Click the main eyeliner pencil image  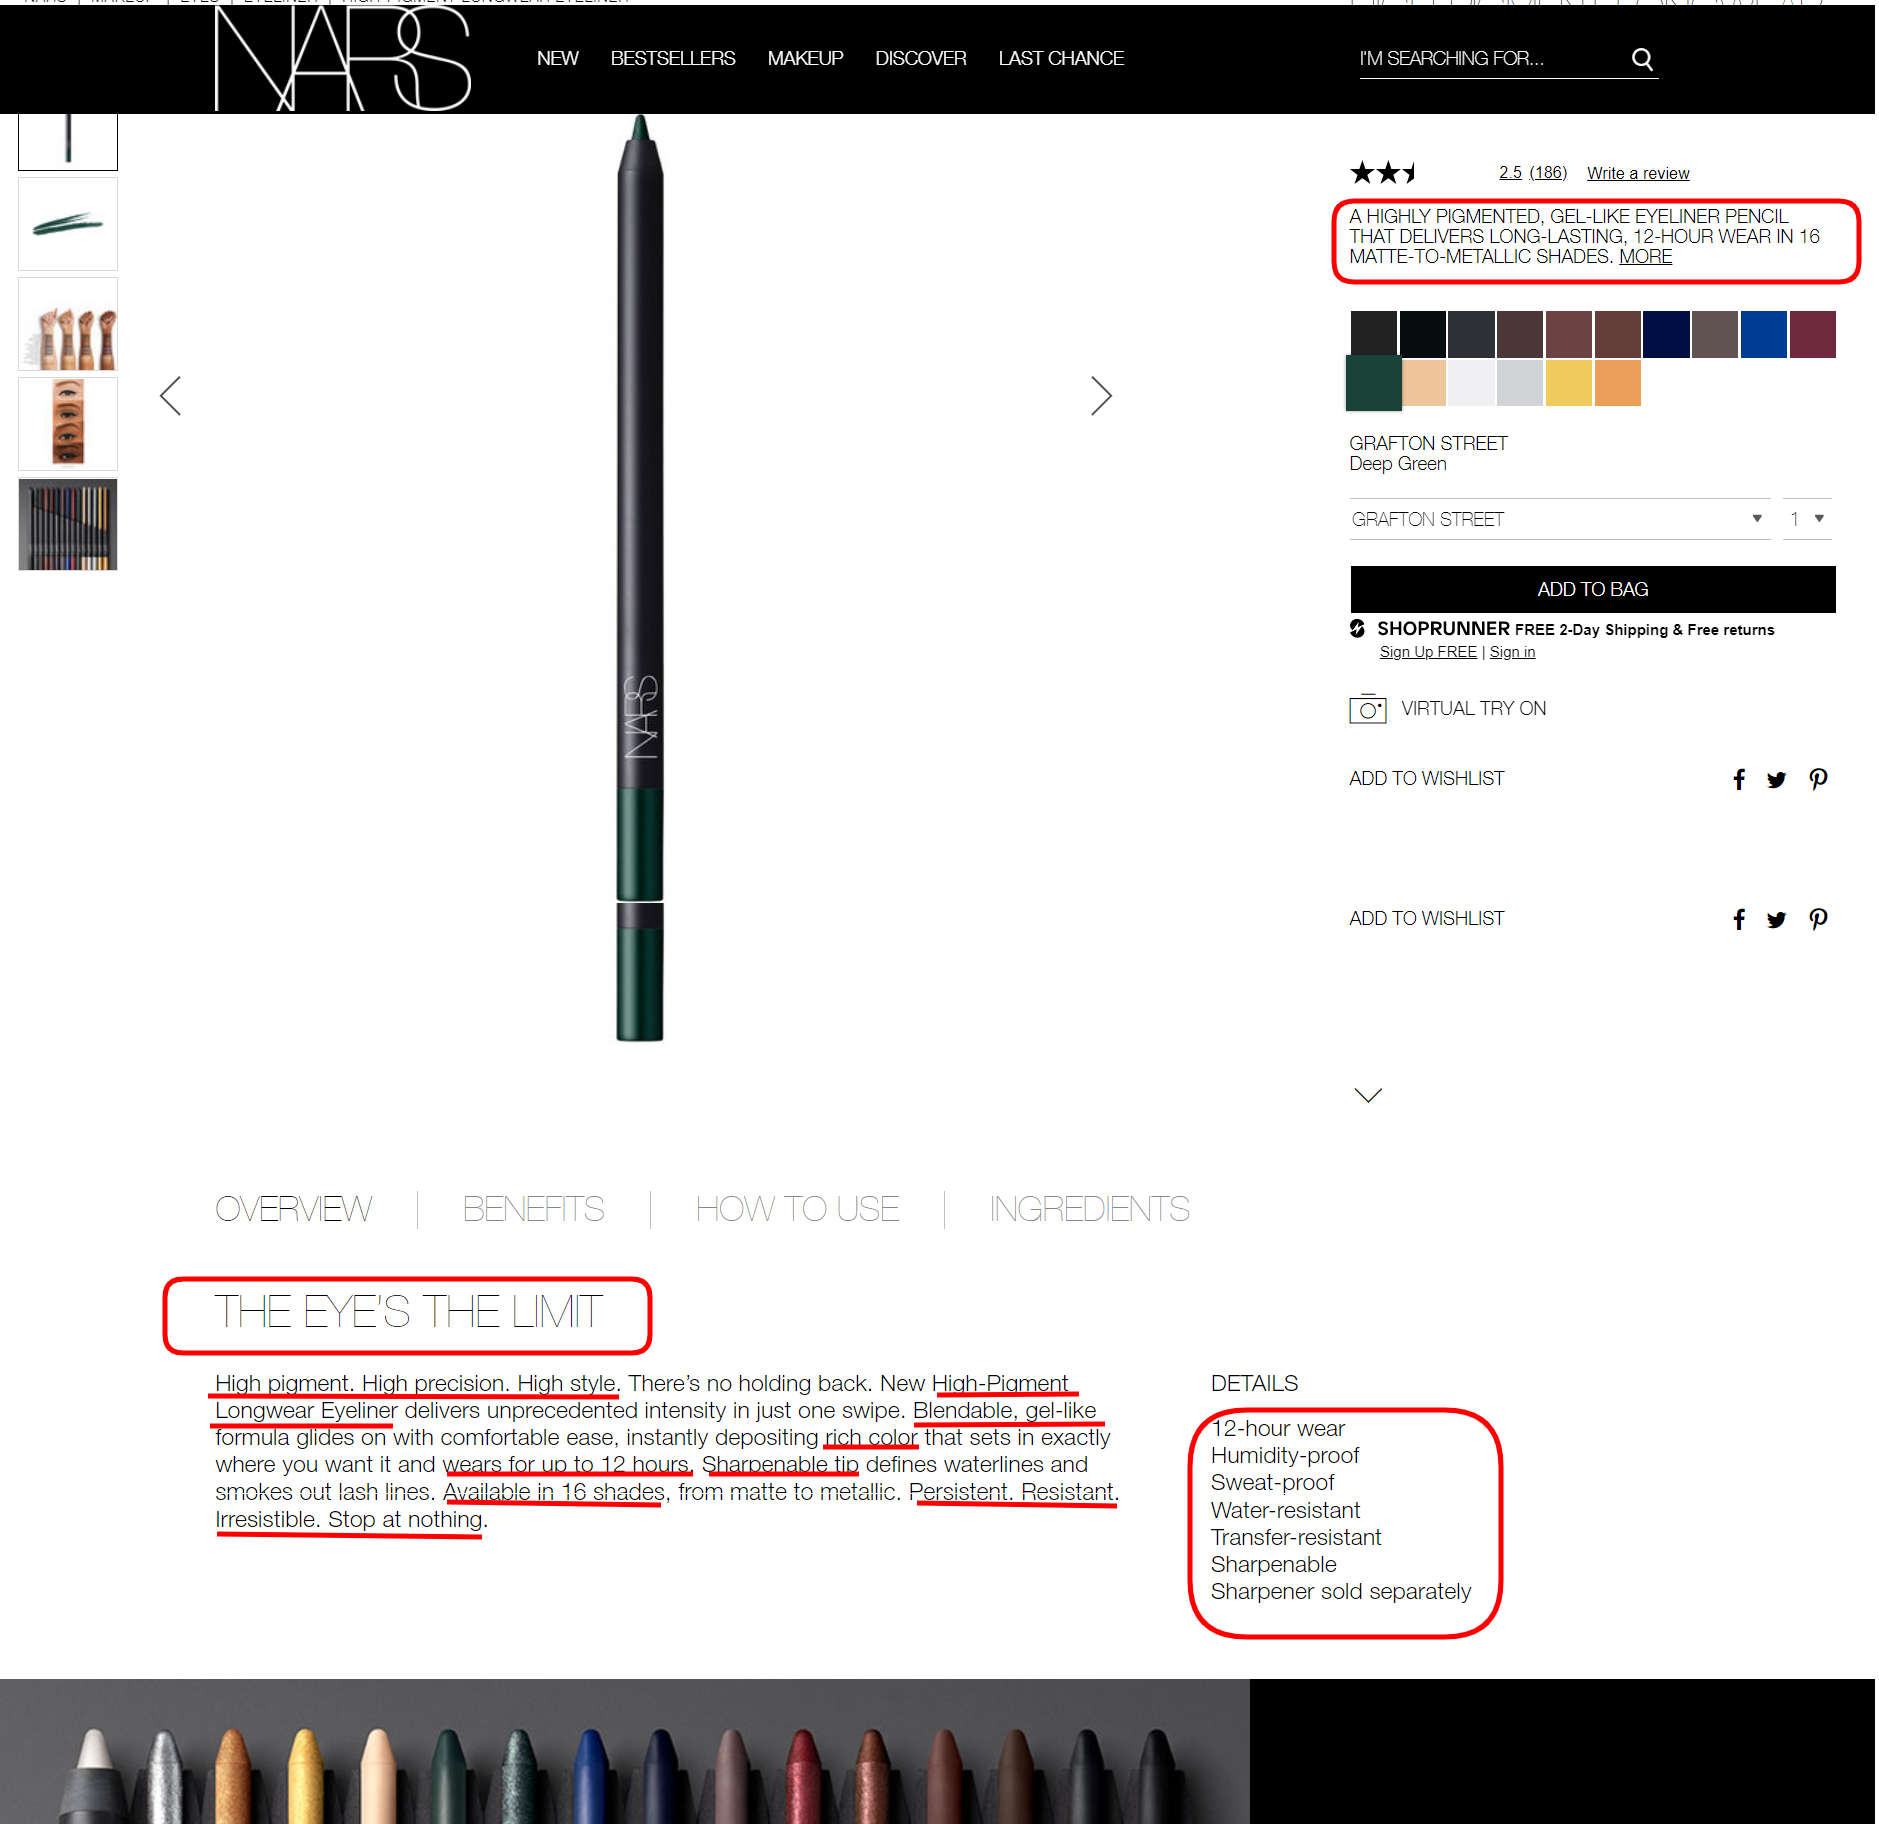tap(640, 578)
